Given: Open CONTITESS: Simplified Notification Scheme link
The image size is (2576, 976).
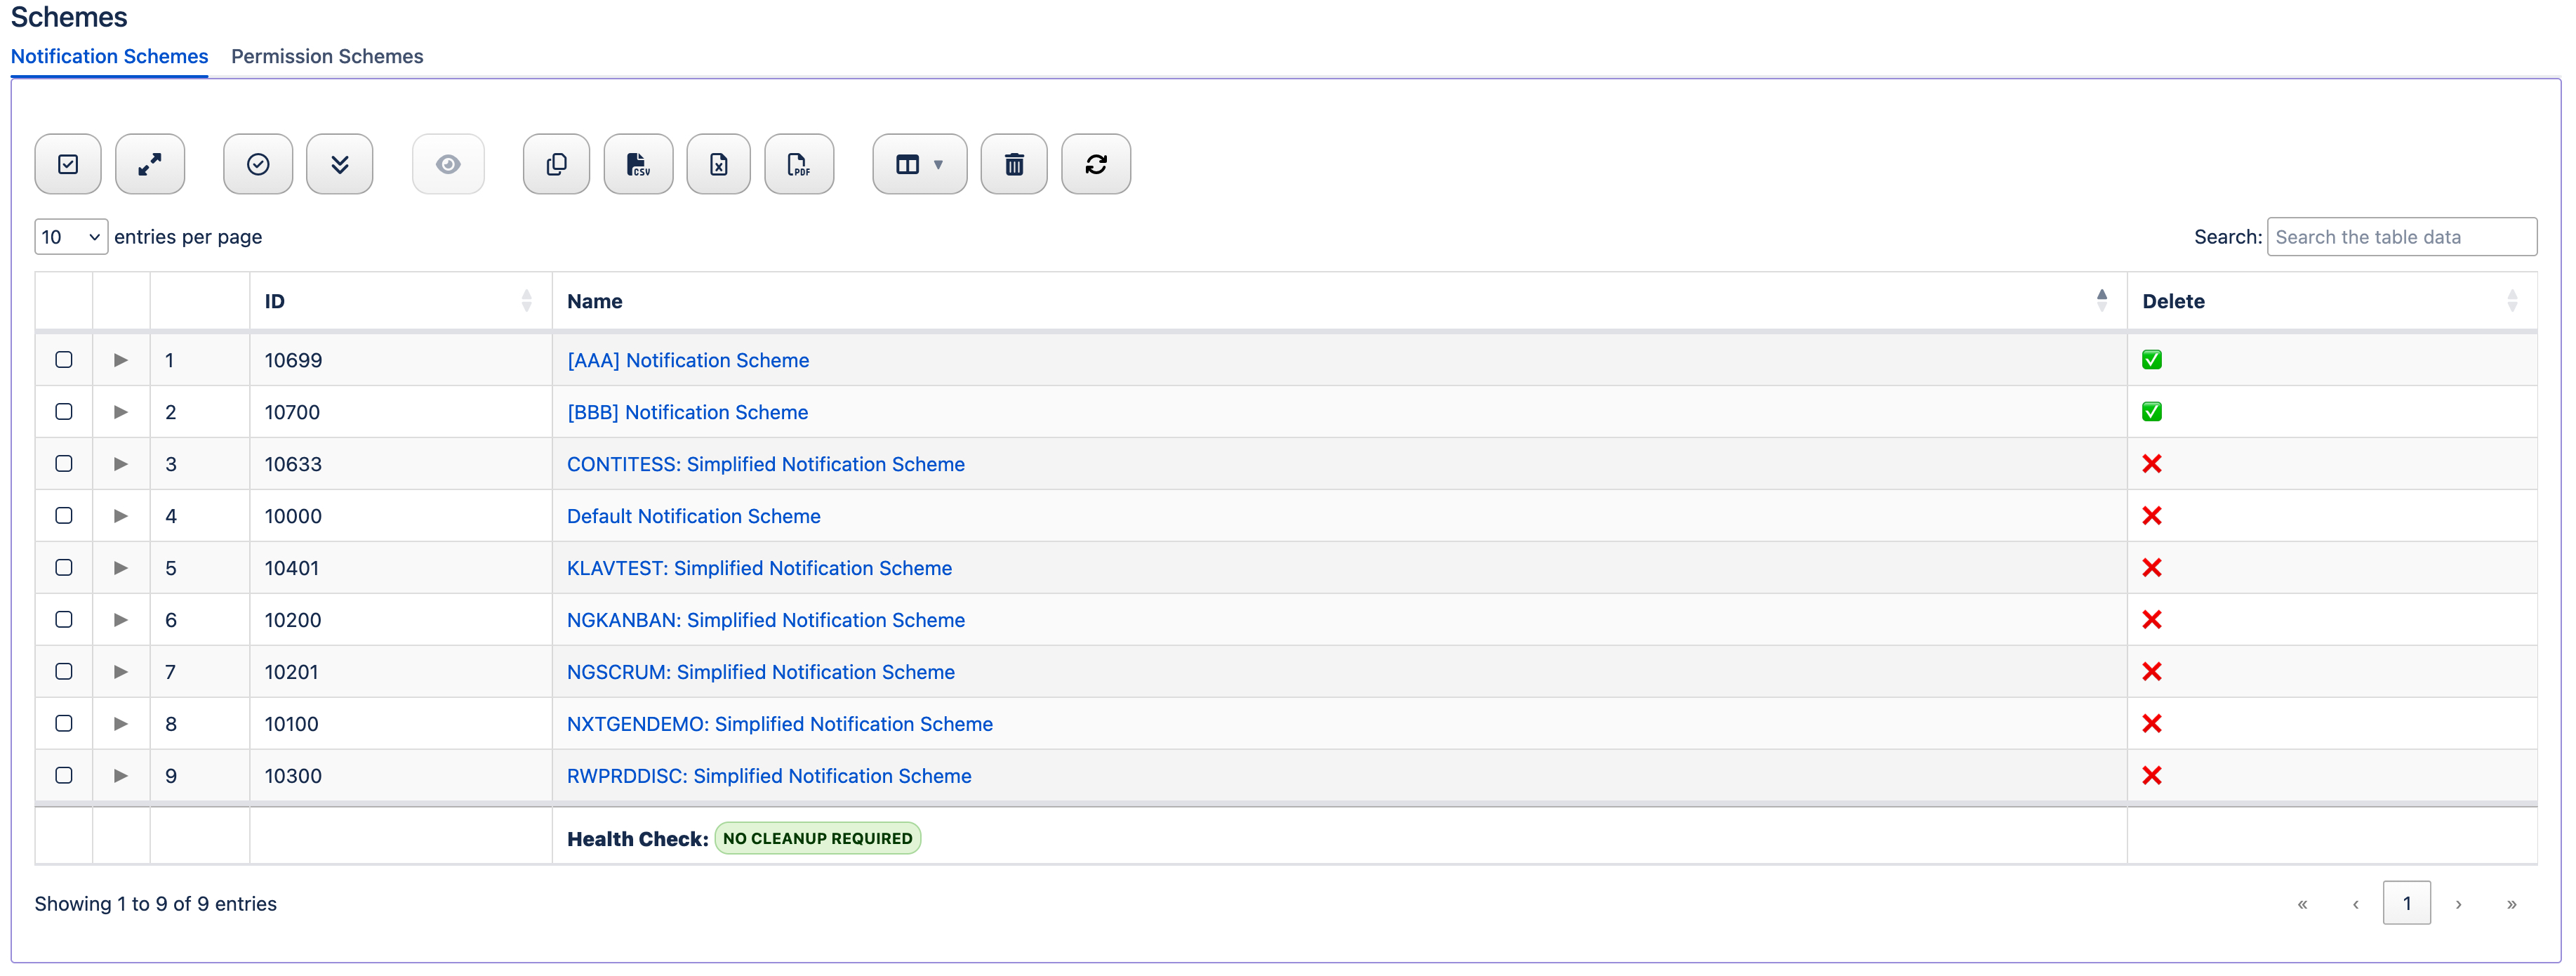Looking at the screenshot, I should click(x=765, y=464).
